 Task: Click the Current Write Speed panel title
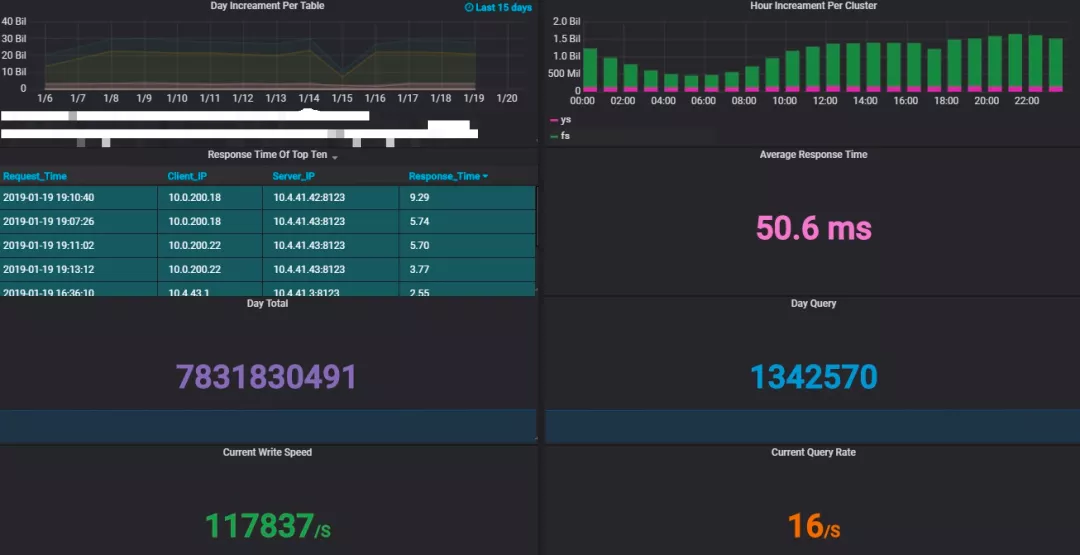tap(267, 452)
